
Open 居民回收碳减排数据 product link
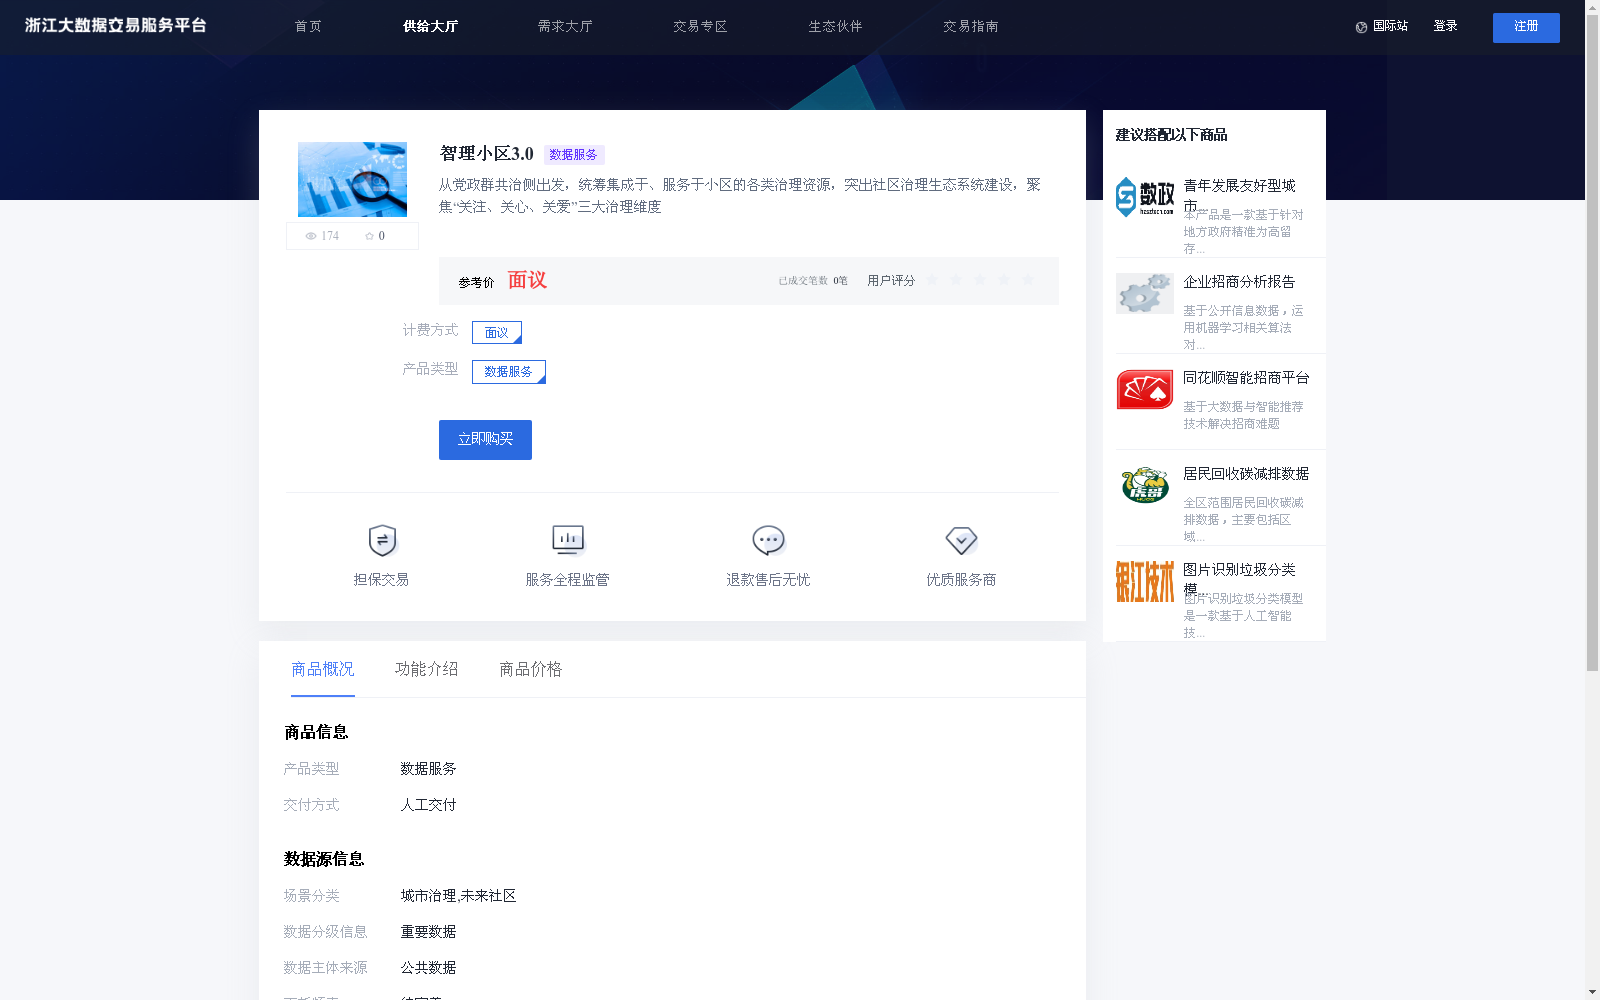click(x=1246, y=474)
